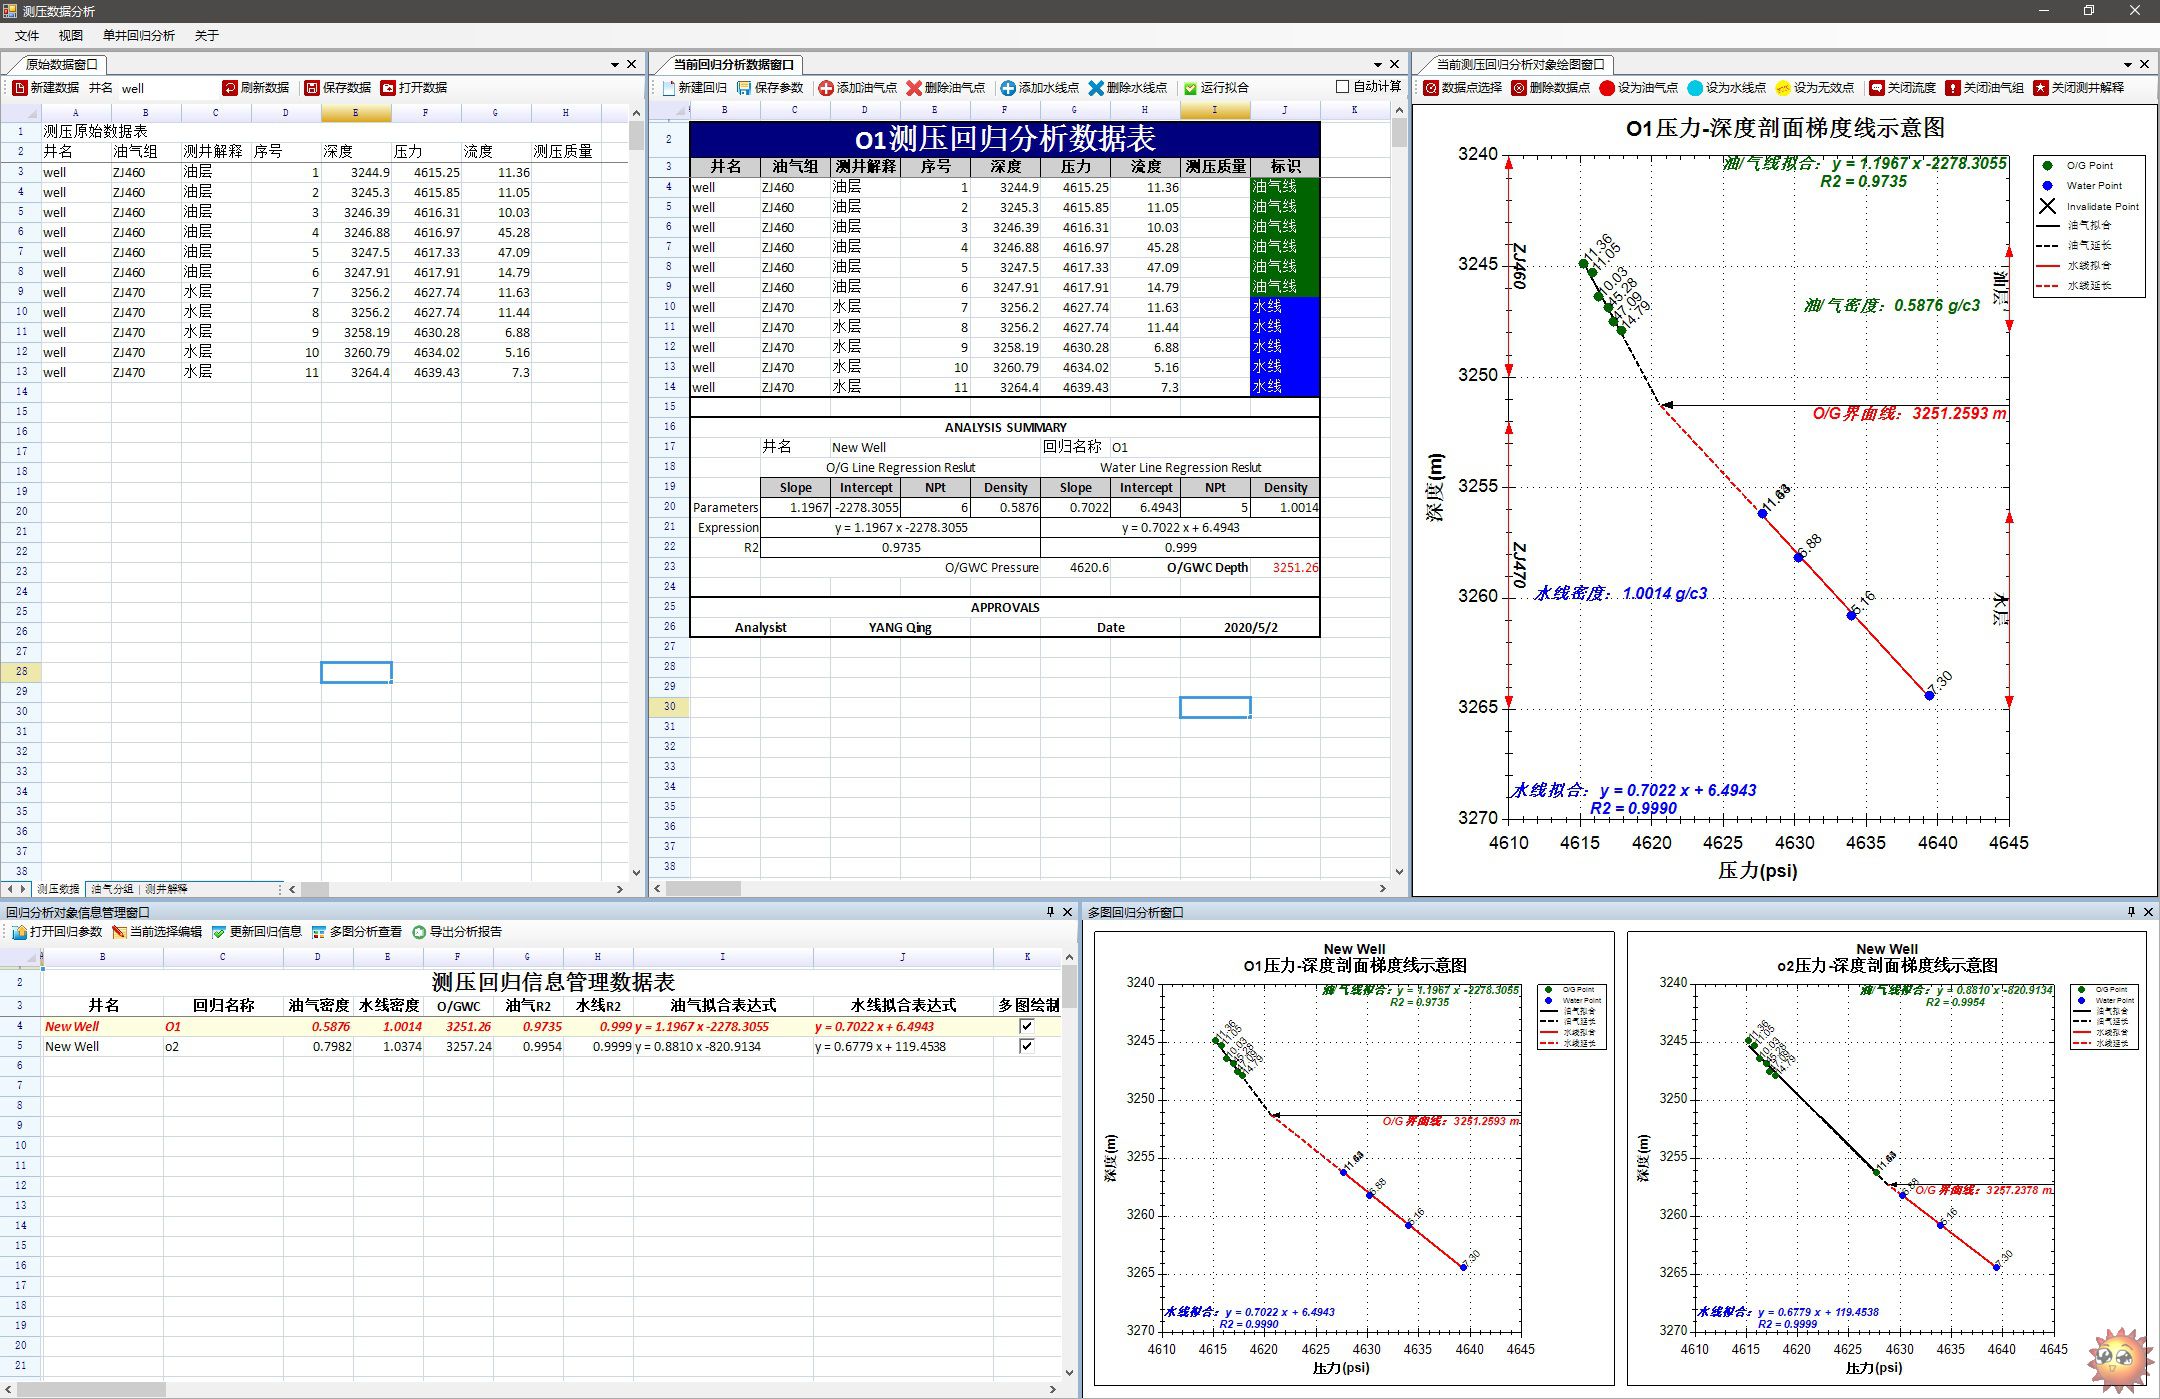Click 多图分析查看 icon
Screen dimensions: 2160x1399
pyautogui.click(x=319, y=932)
